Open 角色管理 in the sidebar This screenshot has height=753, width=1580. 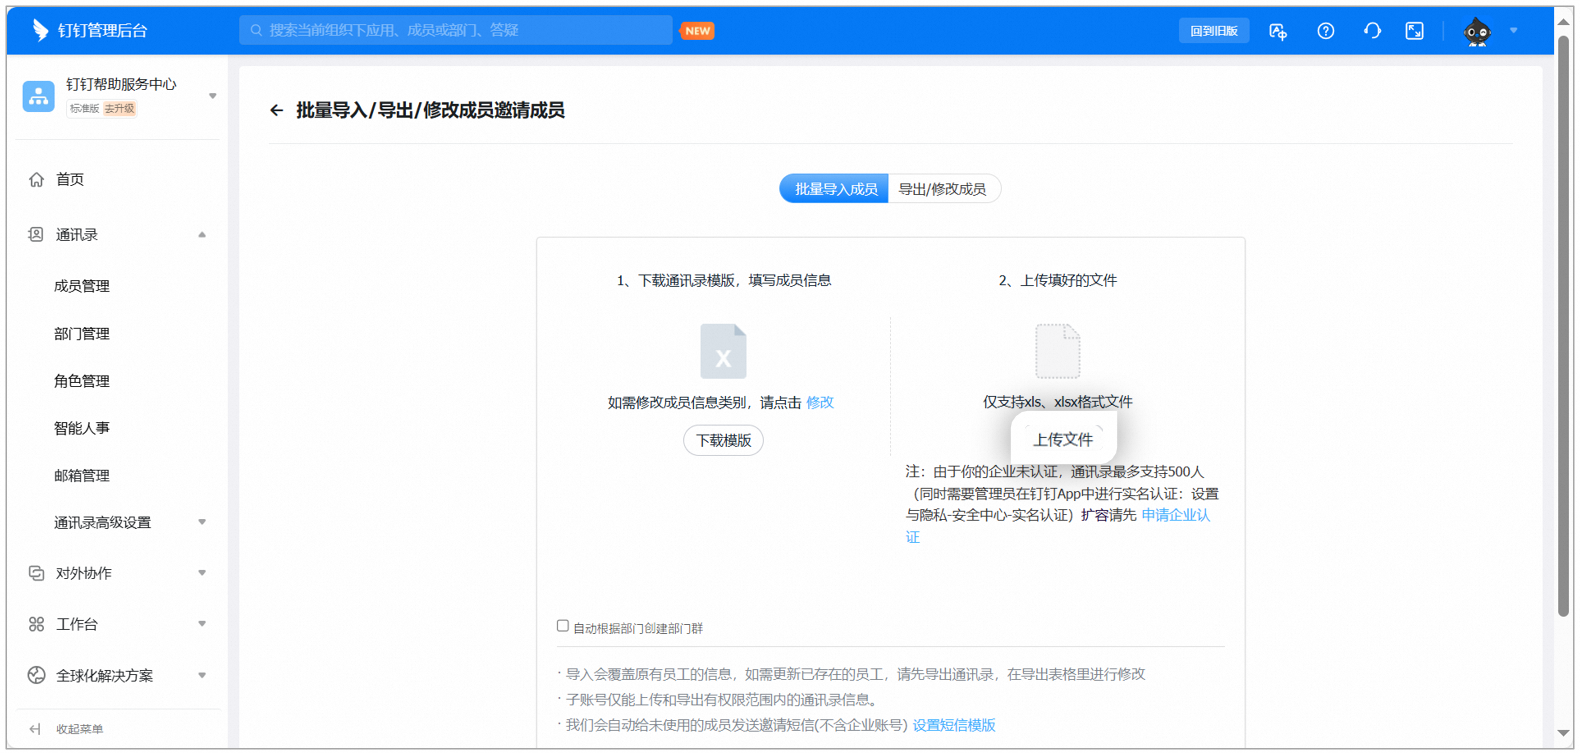[x=82, y=381]
